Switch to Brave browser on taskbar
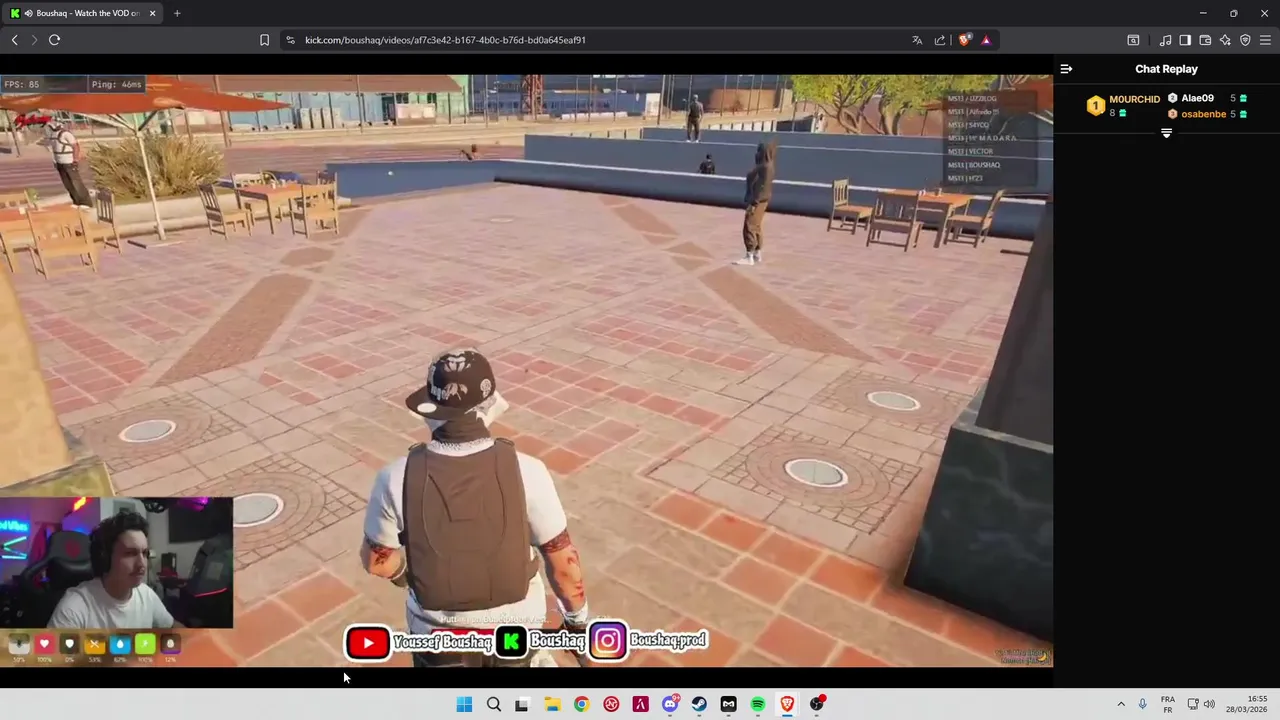Image resolution: width=1280 pixels, height=720 pixels. tap(787, 704)
